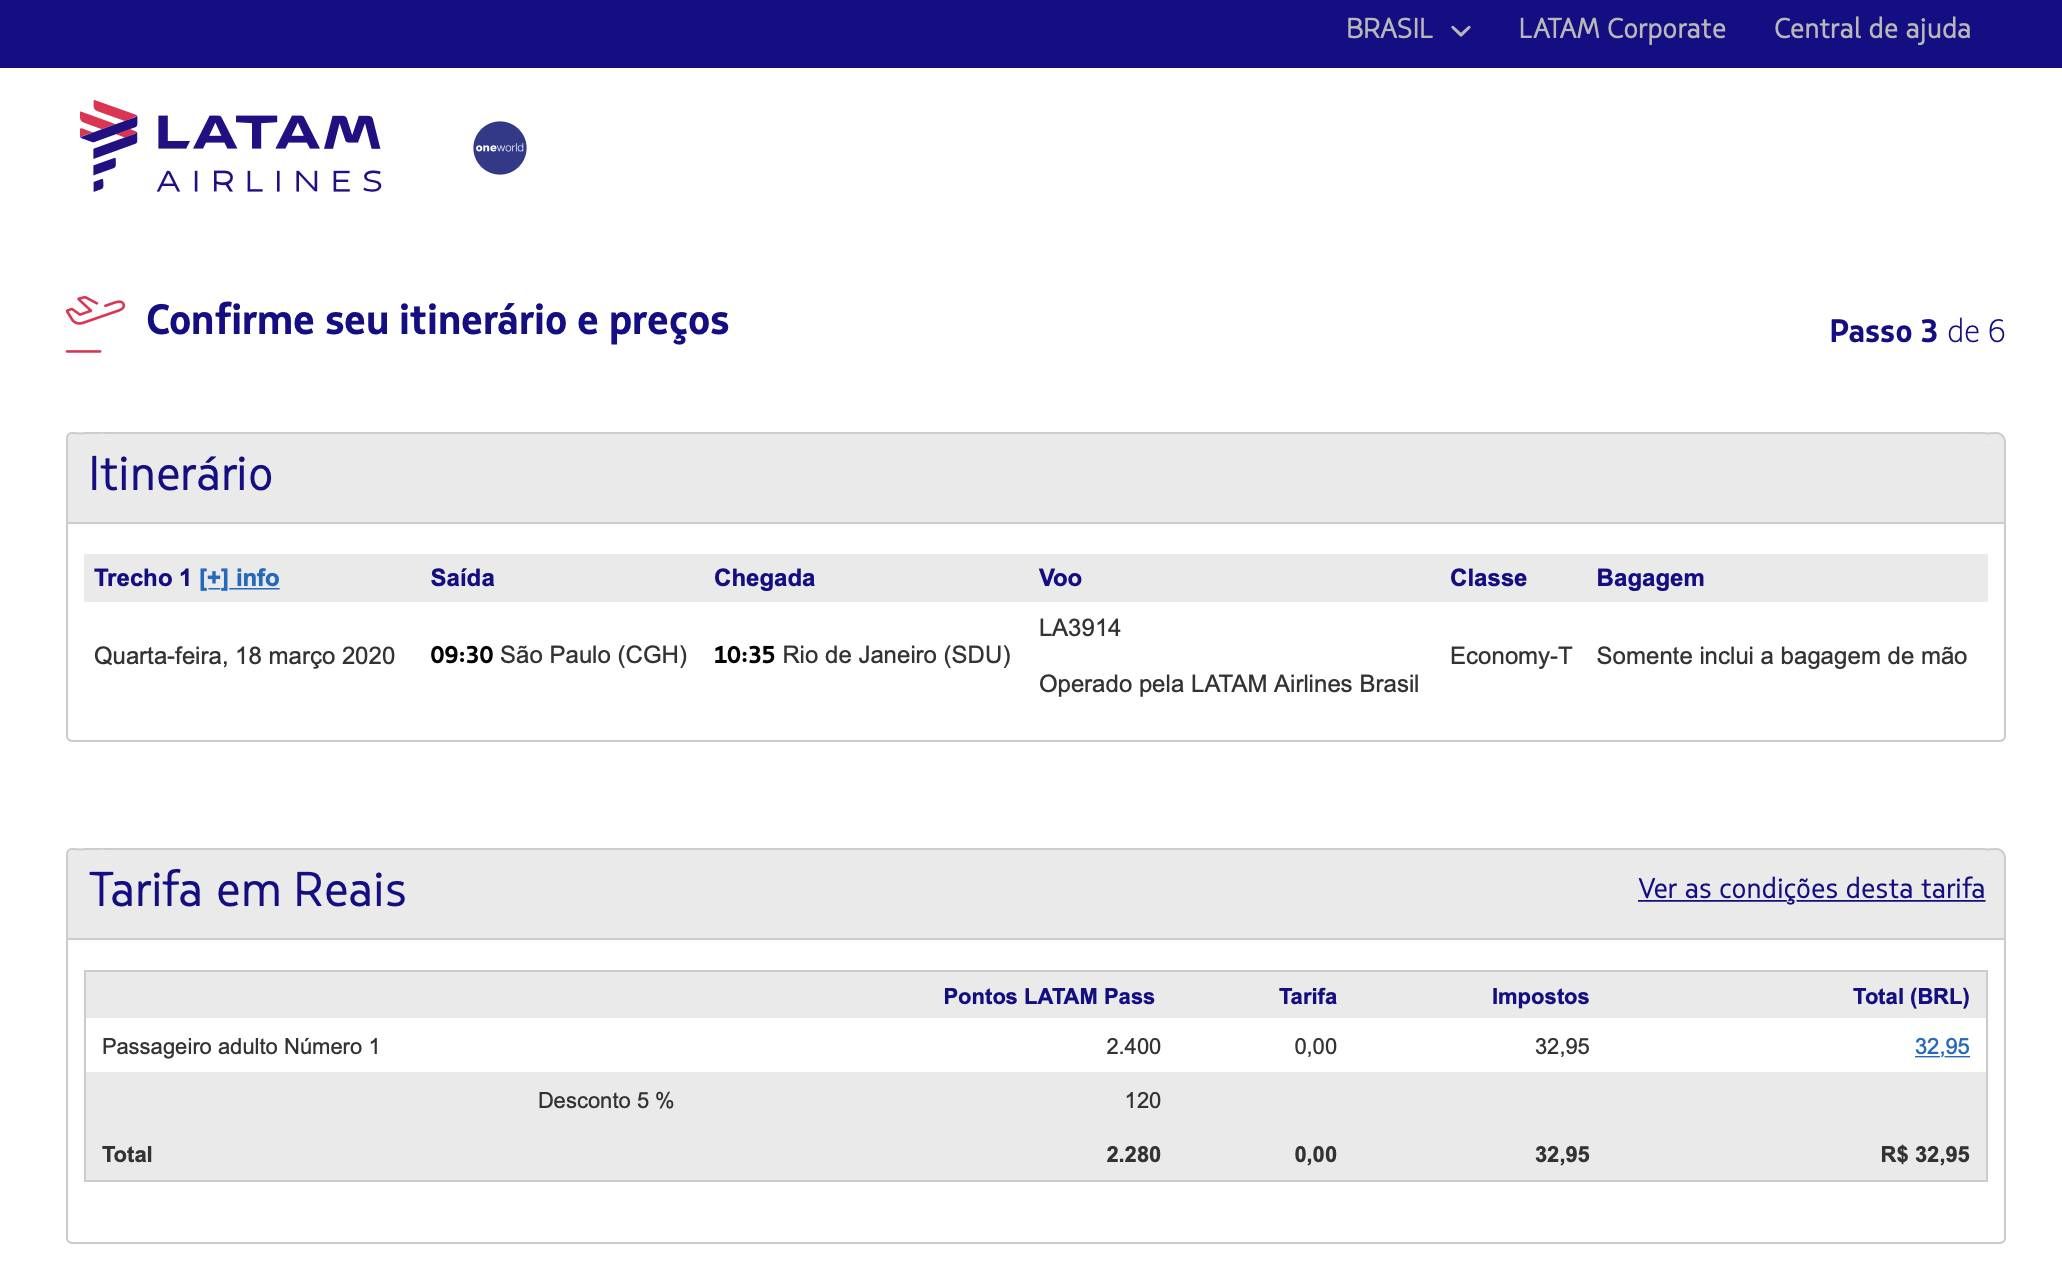Screen dimensions: 2062x1270
Task: Click arrival '10:35 Rio de Janeiro (SDU)'
Action: (862, 655)
